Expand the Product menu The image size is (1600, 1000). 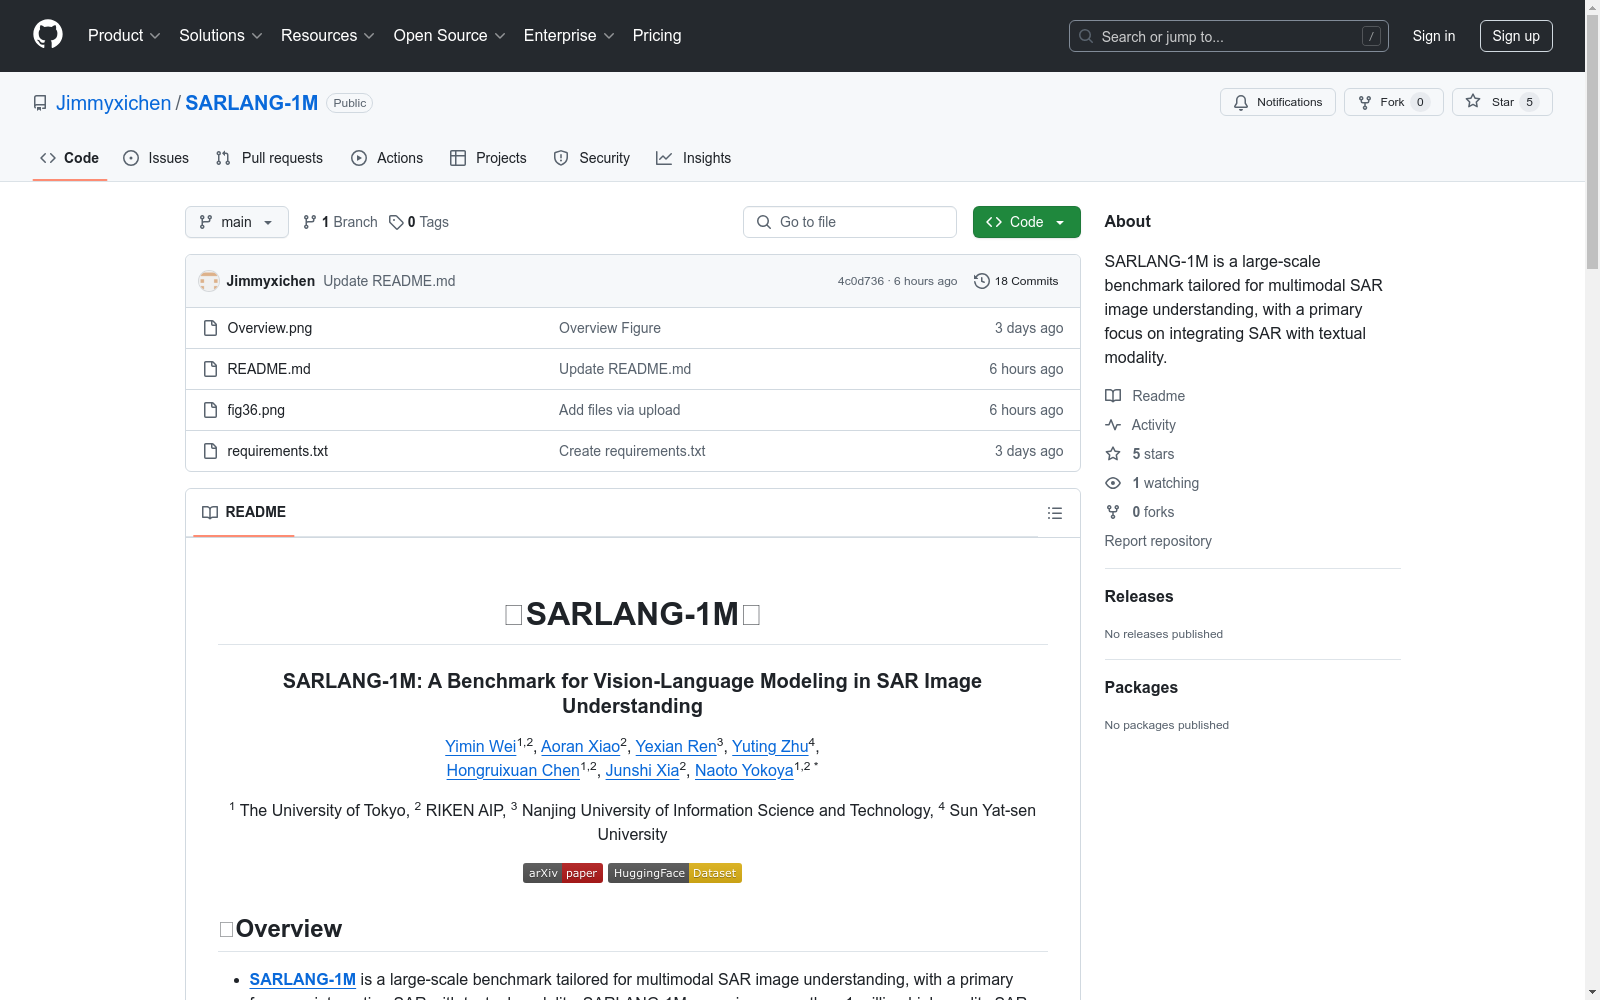[x=124, y=36]
